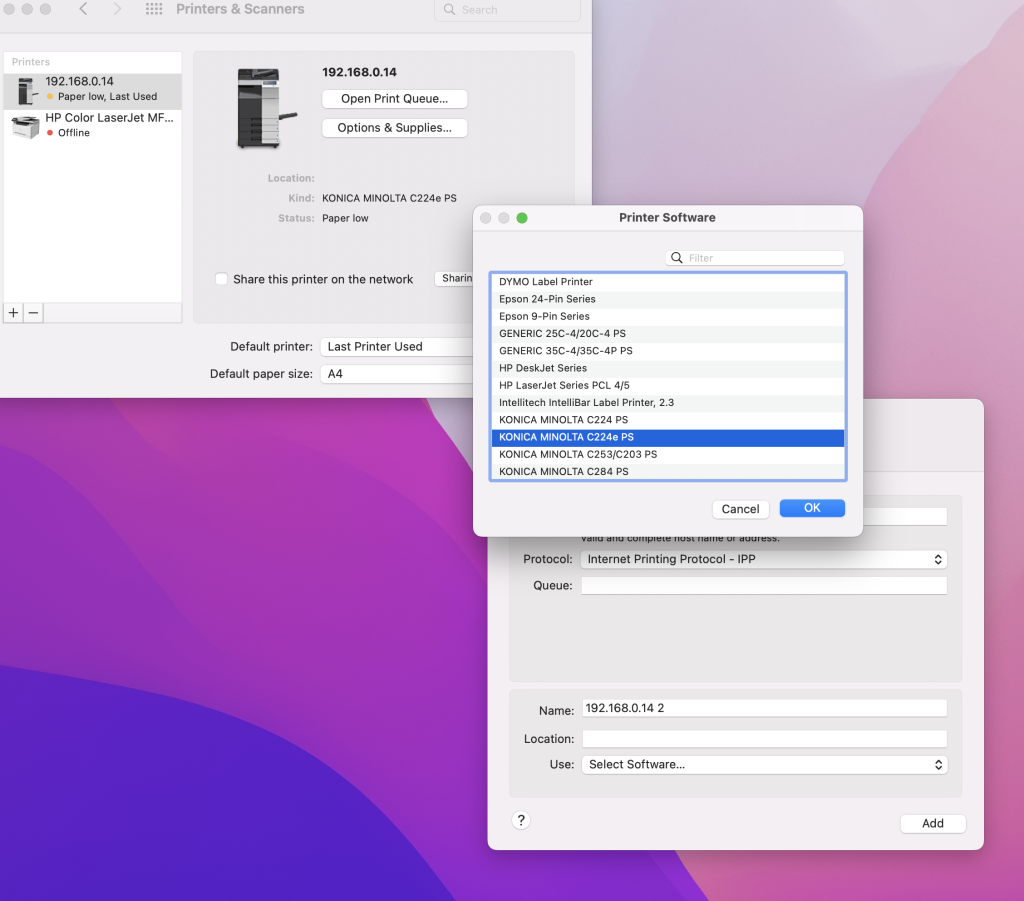
Task: Open Default paper size dropdown
Action: (397, 374)
